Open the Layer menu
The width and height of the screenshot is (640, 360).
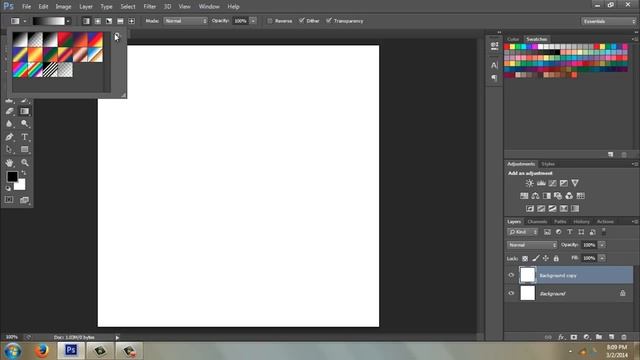click(x=86, y=7)
